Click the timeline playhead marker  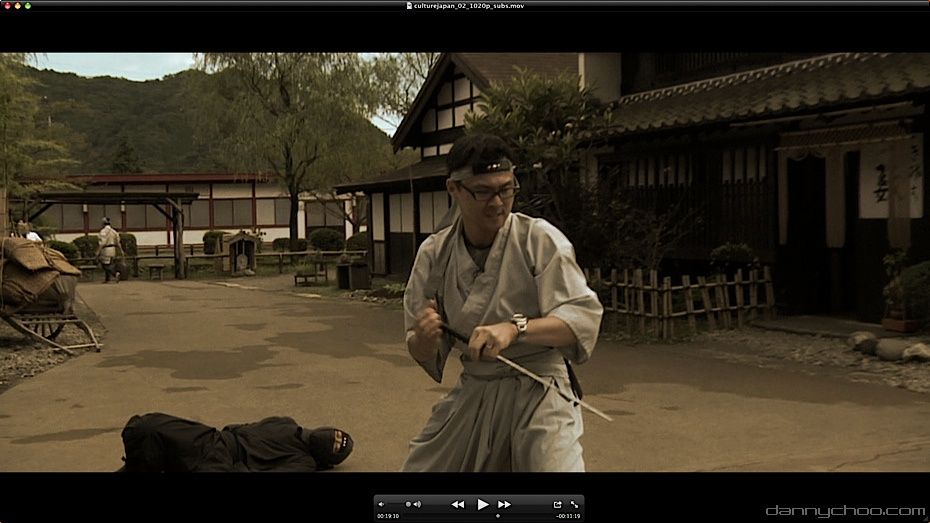click(x=497, y=516)
